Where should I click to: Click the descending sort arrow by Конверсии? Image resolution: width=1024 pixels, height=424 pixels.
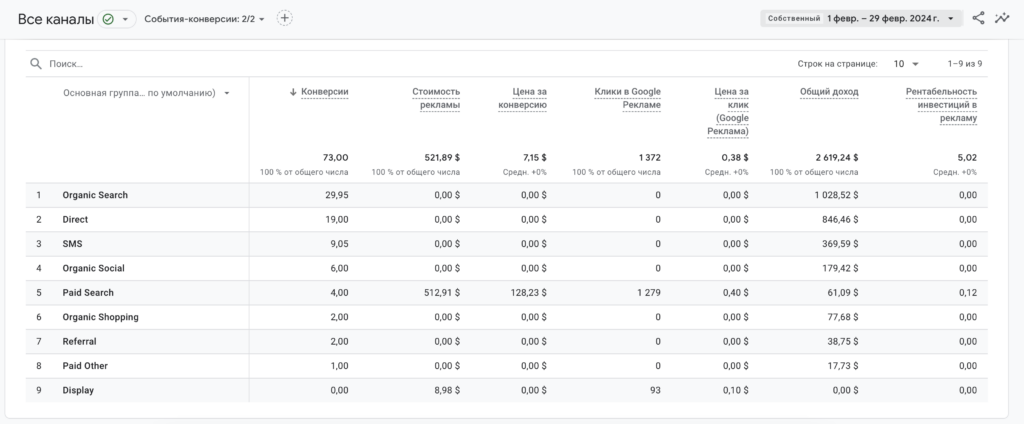click(x=293, y=92)
